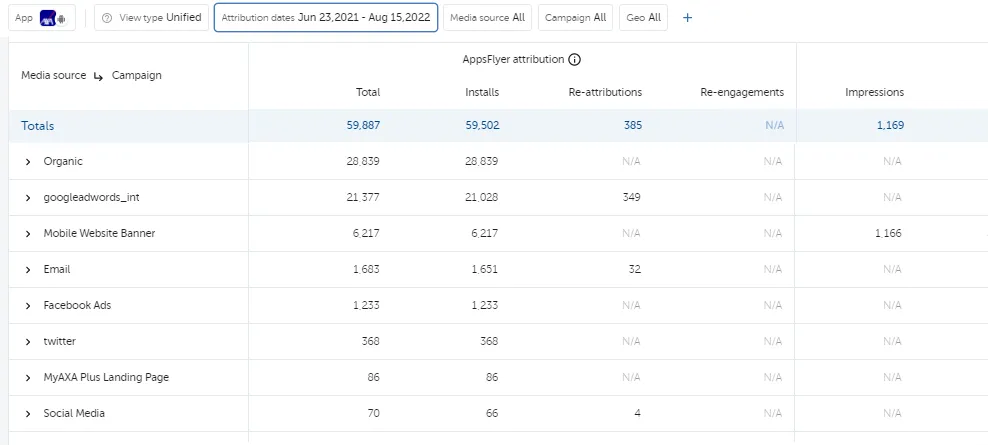
Task: Click the Mobile Website Banner name
Action: tap(99, 233)
